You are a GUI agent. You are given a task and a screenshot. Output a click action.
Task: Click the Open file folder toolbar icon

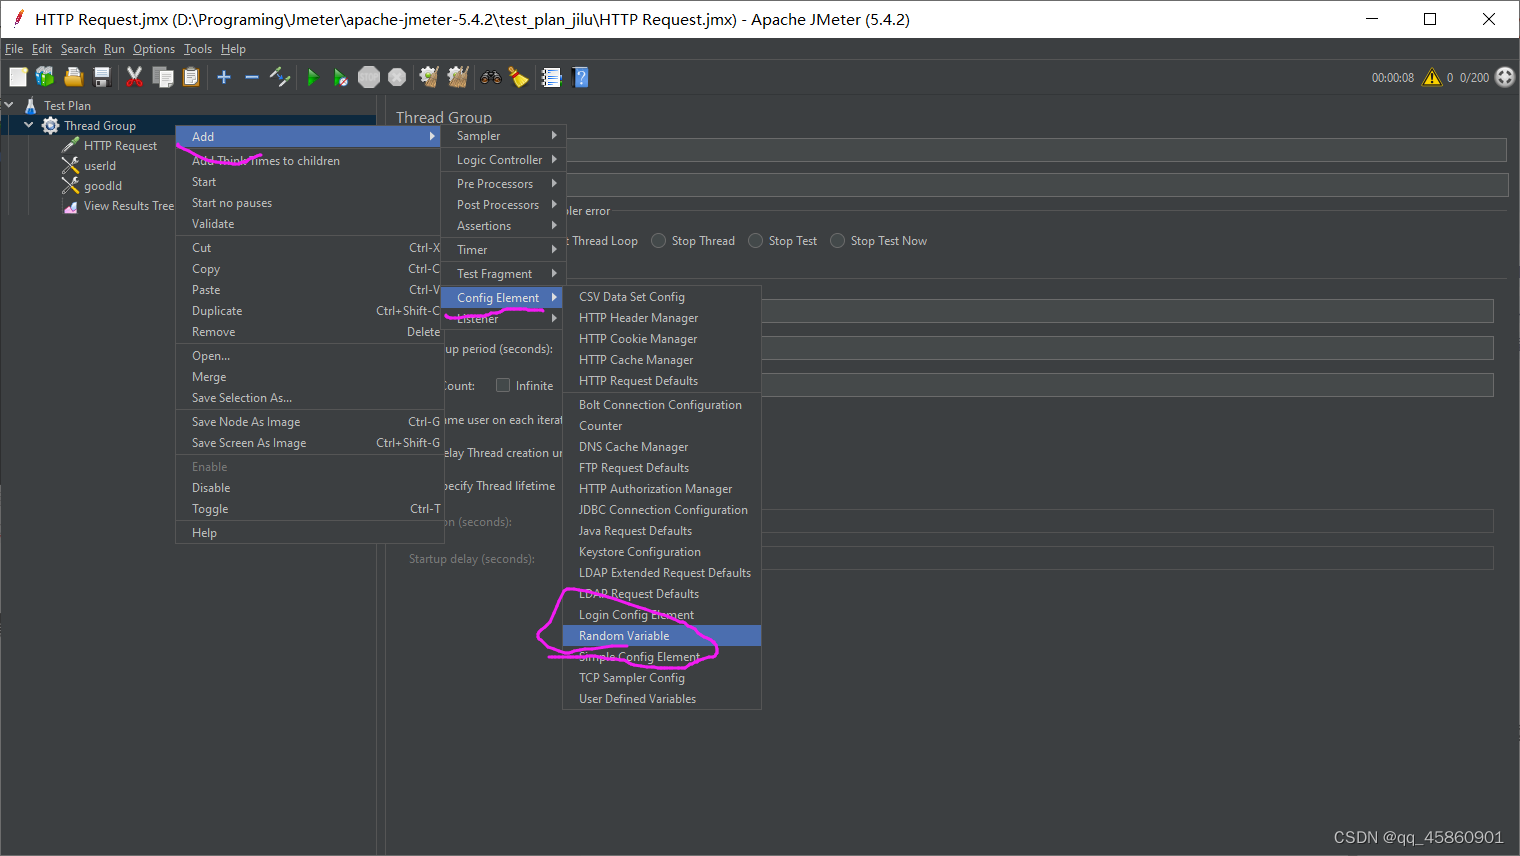(73, 77)
